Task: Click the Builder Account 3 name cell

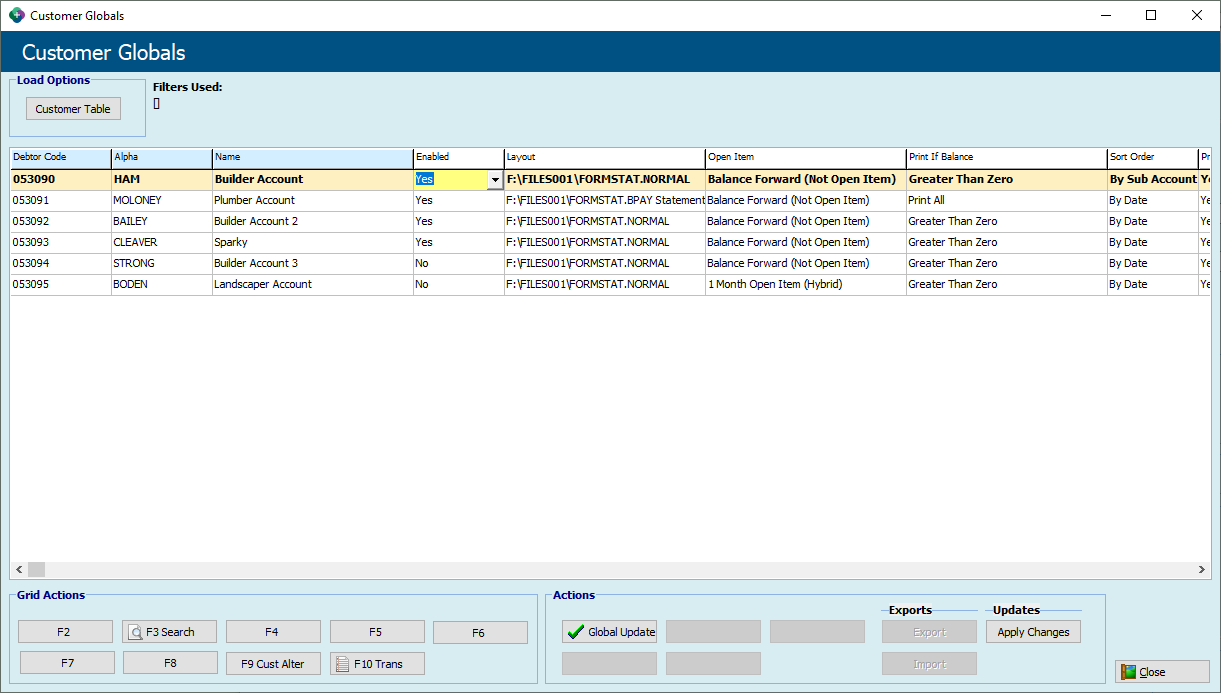Action: coord(313,263)
